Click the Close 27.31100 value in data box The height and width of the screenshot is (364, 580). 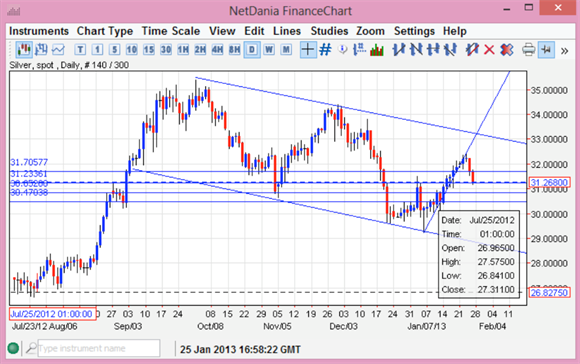point(496,290)
